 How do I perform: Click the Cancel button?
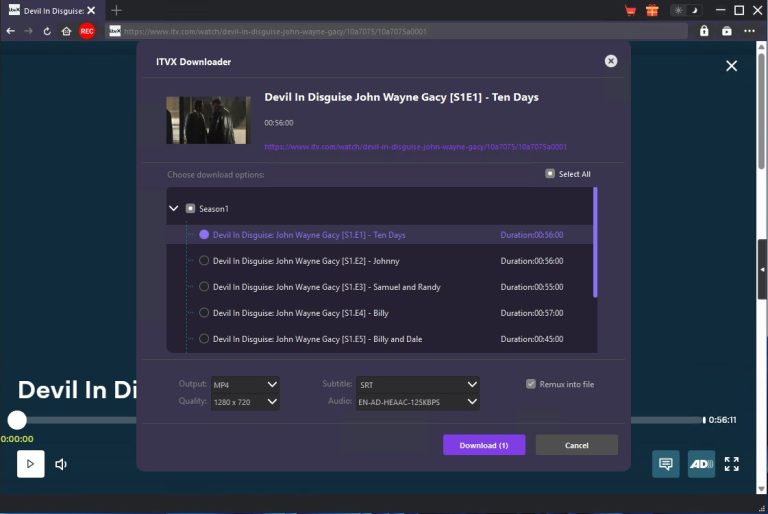click(x=576, y=445)
